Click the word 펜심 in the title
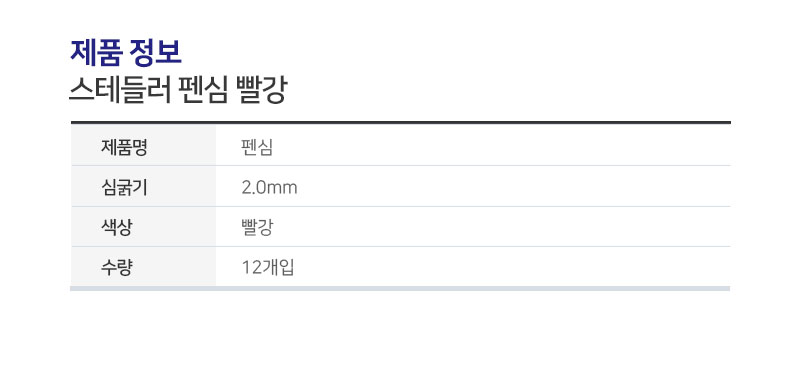 204,90
